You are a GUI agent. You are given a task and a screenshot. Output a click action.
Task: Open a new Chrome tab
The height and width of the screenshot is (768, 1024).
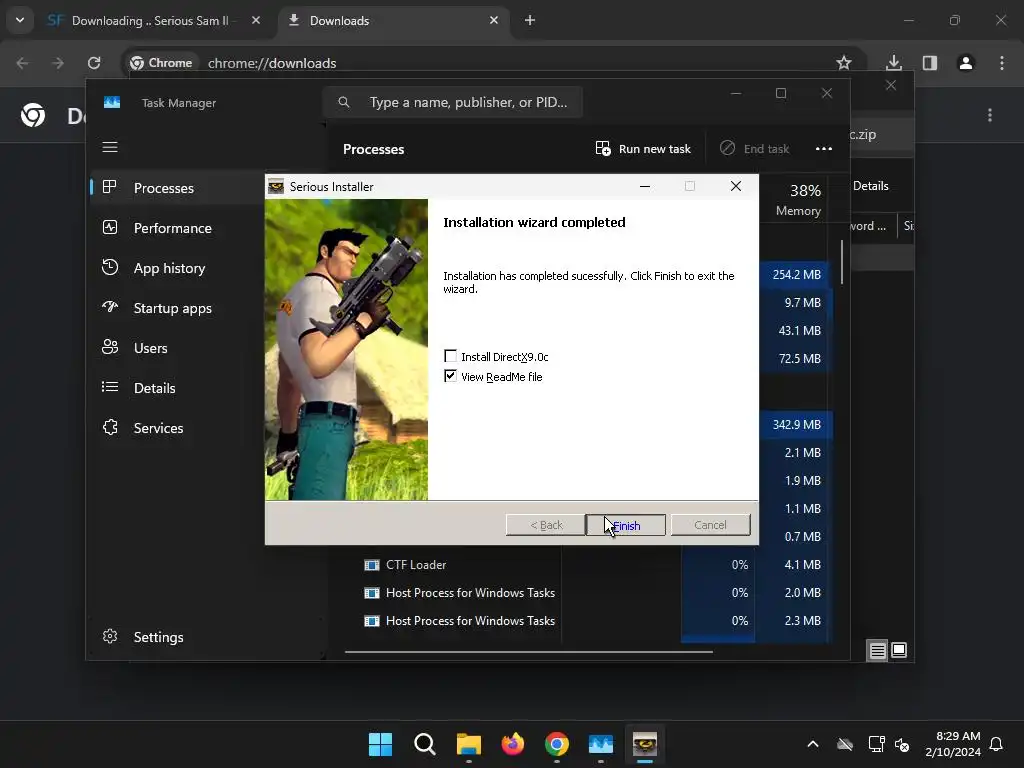530,21
